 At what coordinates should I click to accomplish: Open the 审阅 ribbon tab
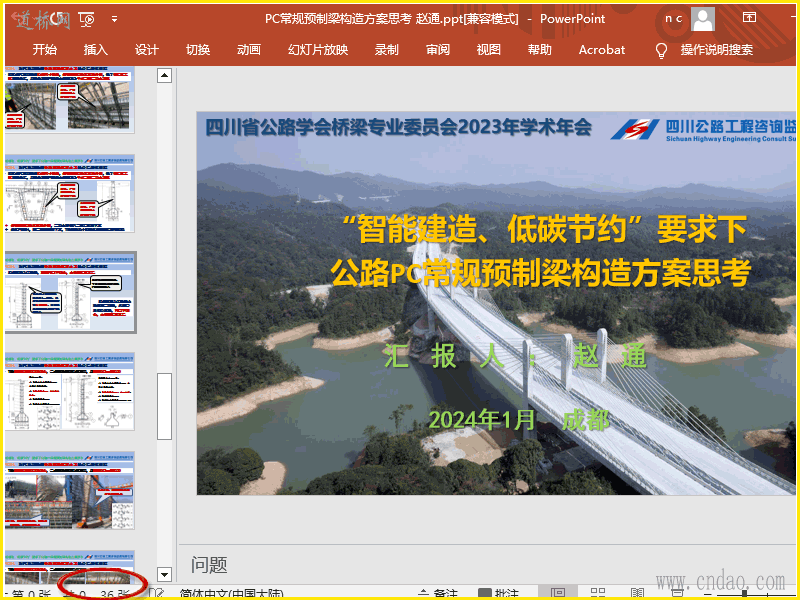point(438,49)
